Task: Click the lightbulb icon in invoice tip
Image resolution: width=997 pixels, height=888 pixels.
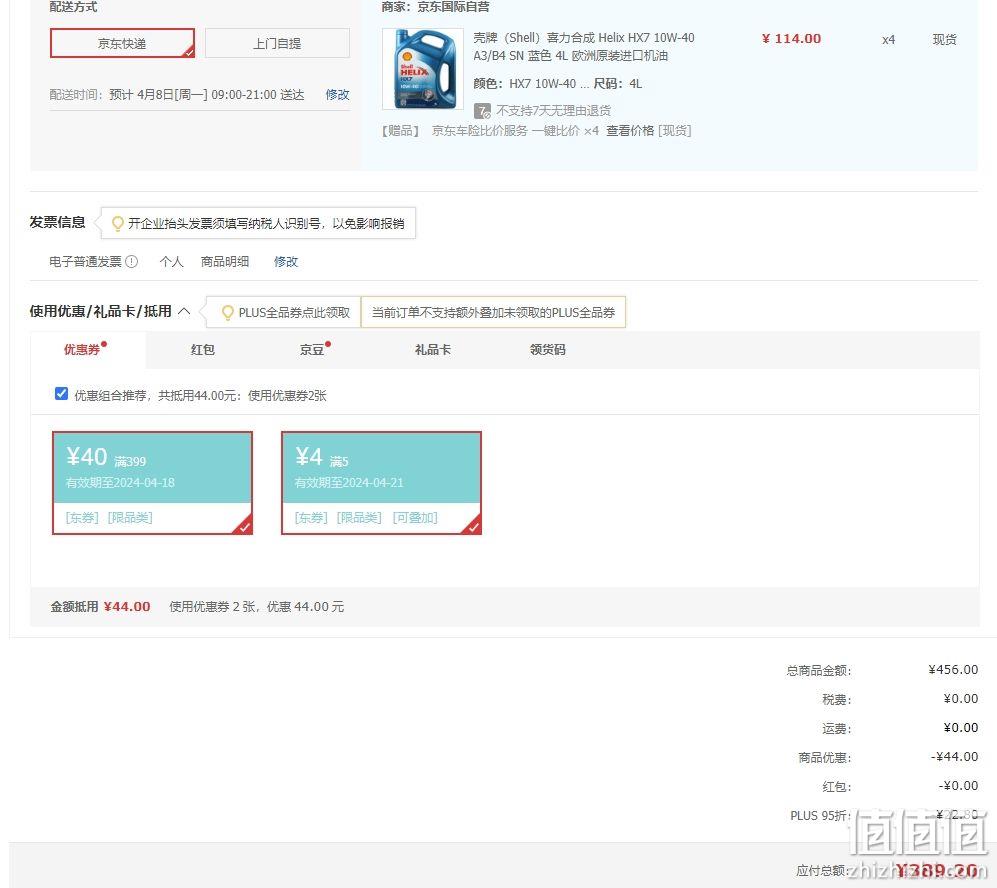Action: pyautogui.click(x=117, y=223)
